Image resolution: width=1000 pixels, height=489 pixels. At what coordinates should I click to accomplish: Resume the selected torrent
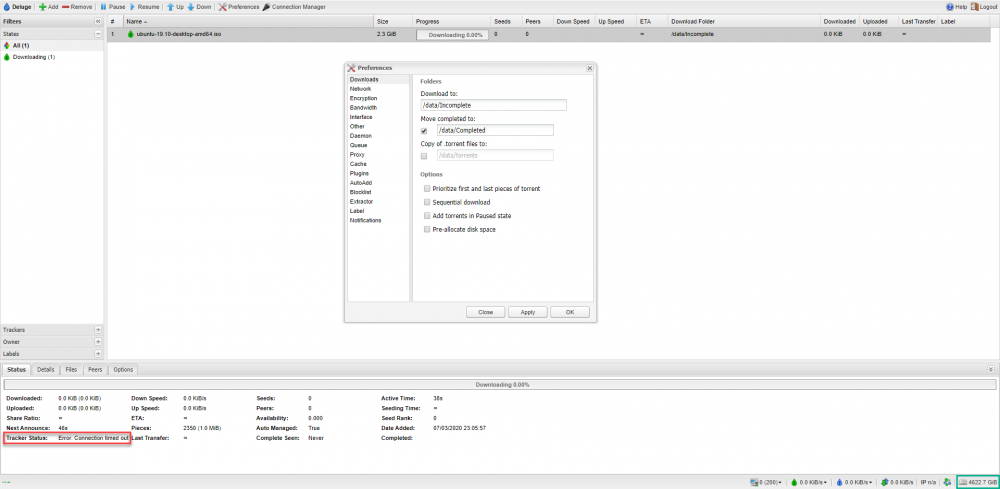point(144,6)
